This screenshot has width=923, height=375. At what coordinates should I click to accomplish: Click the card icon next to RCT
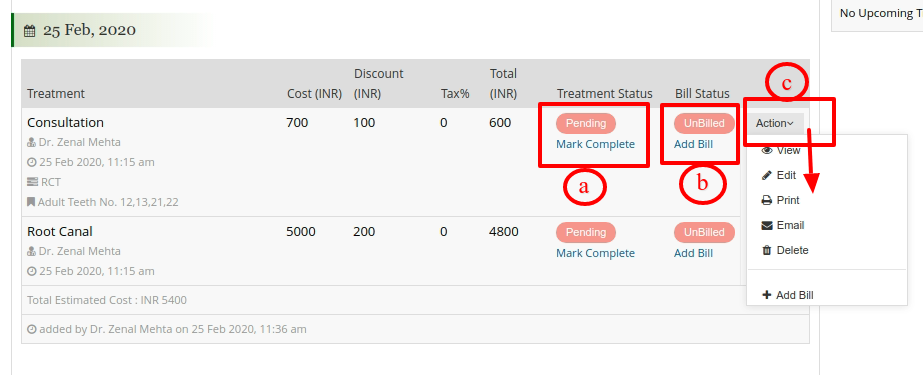tap(32, 182)
